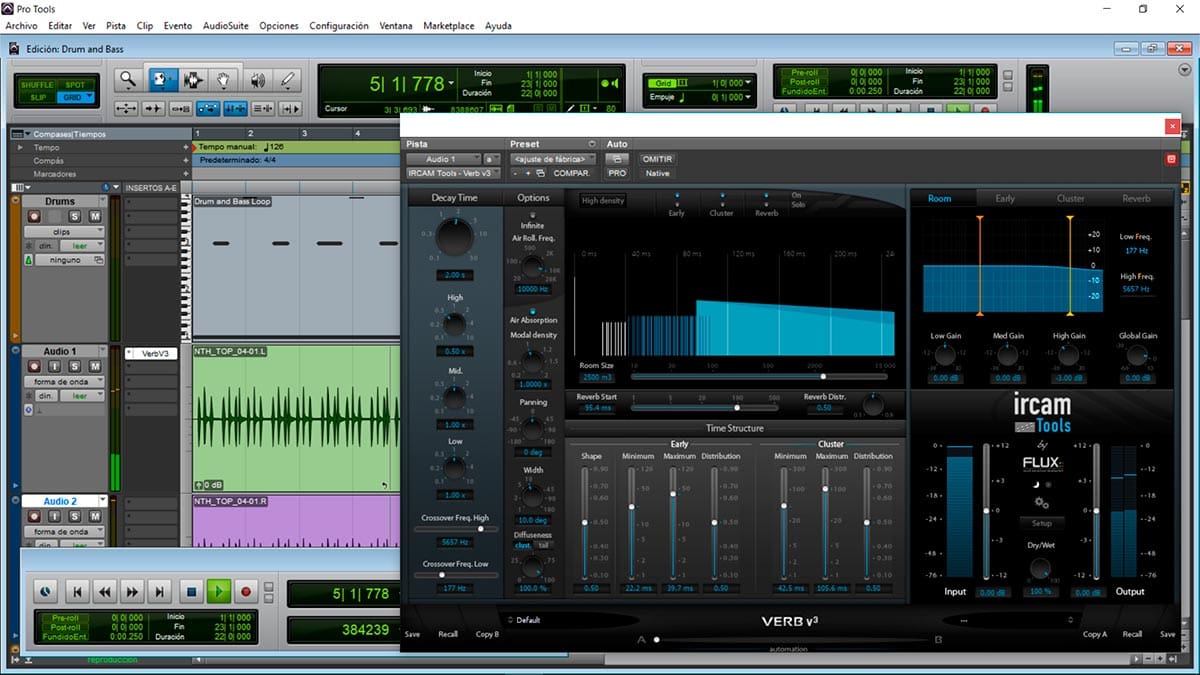Select the Grabber hand tool
1200x675 pixels.
pos(225,80)
